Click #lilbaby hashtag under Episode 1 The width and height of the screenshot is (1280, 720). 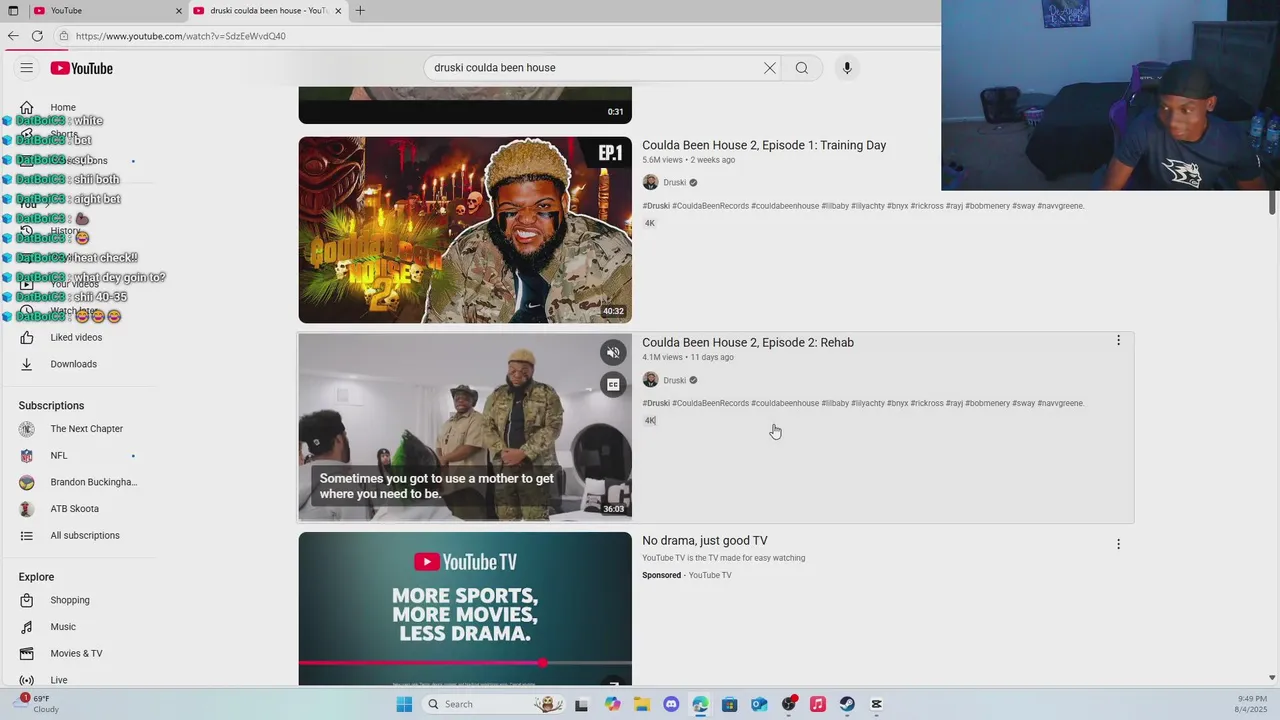pos(835,206)
